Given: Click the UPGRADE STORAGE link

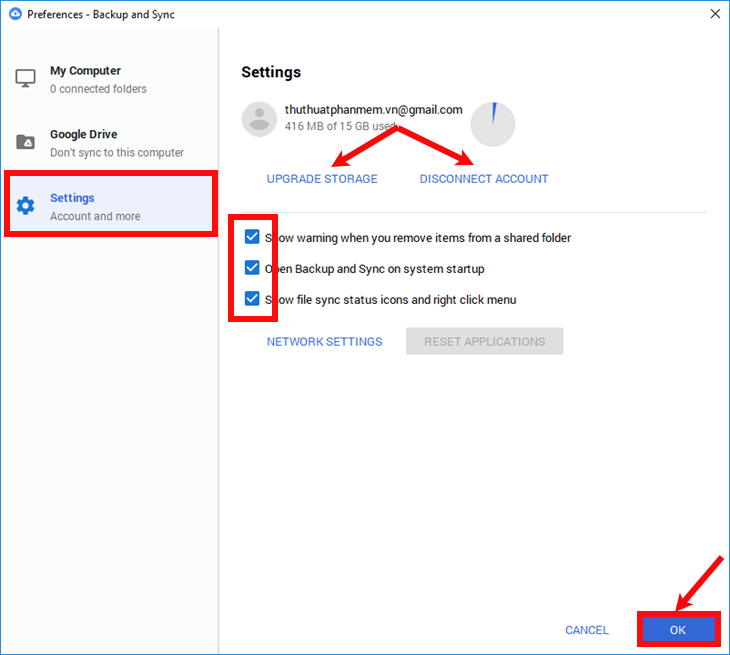Looking at the screenshot, I should tap(322, 179).
